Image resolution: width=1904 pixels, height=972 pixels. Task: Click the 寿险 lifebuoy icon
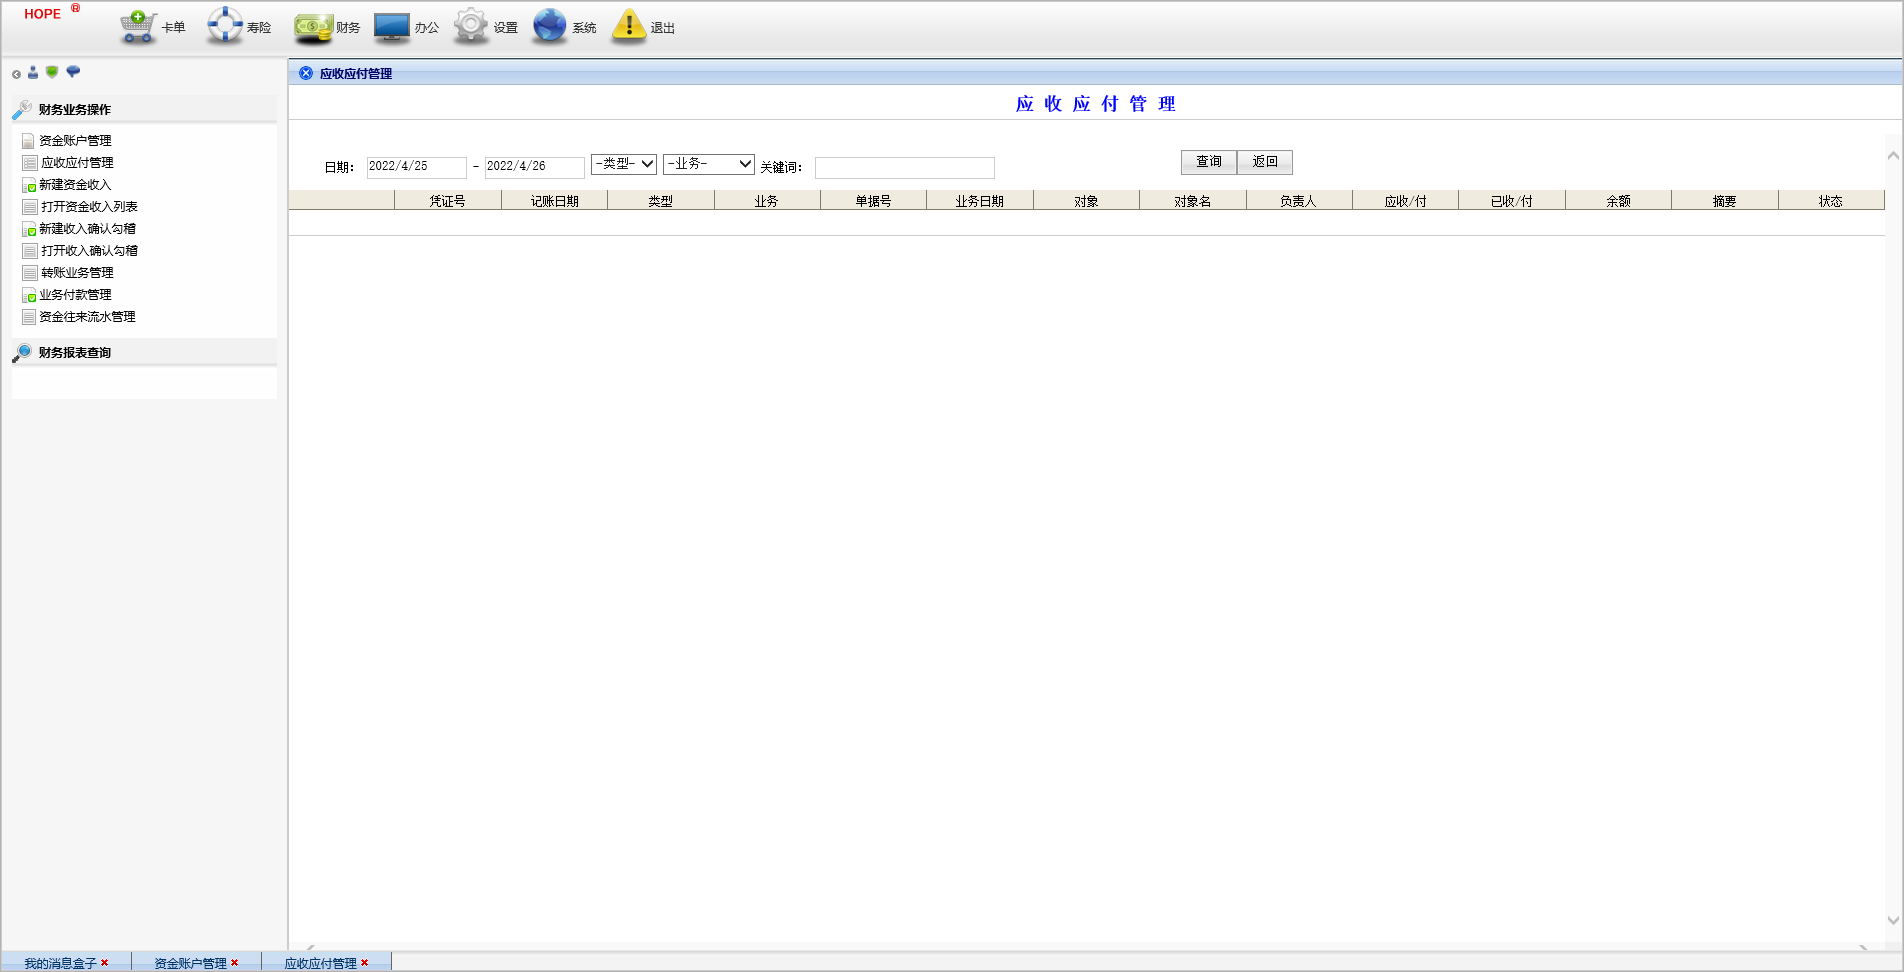click(224, 26)
